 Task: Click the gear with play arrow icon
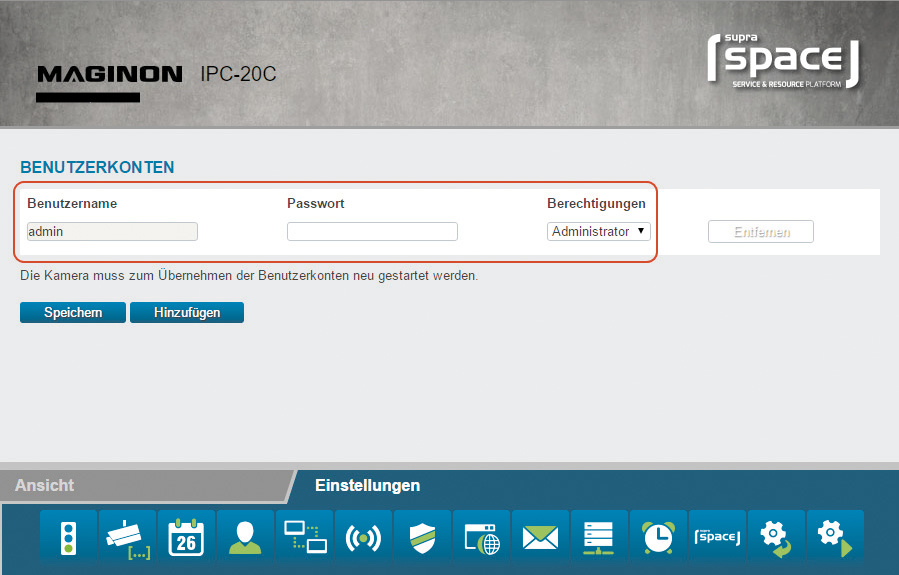coord(836,537)
